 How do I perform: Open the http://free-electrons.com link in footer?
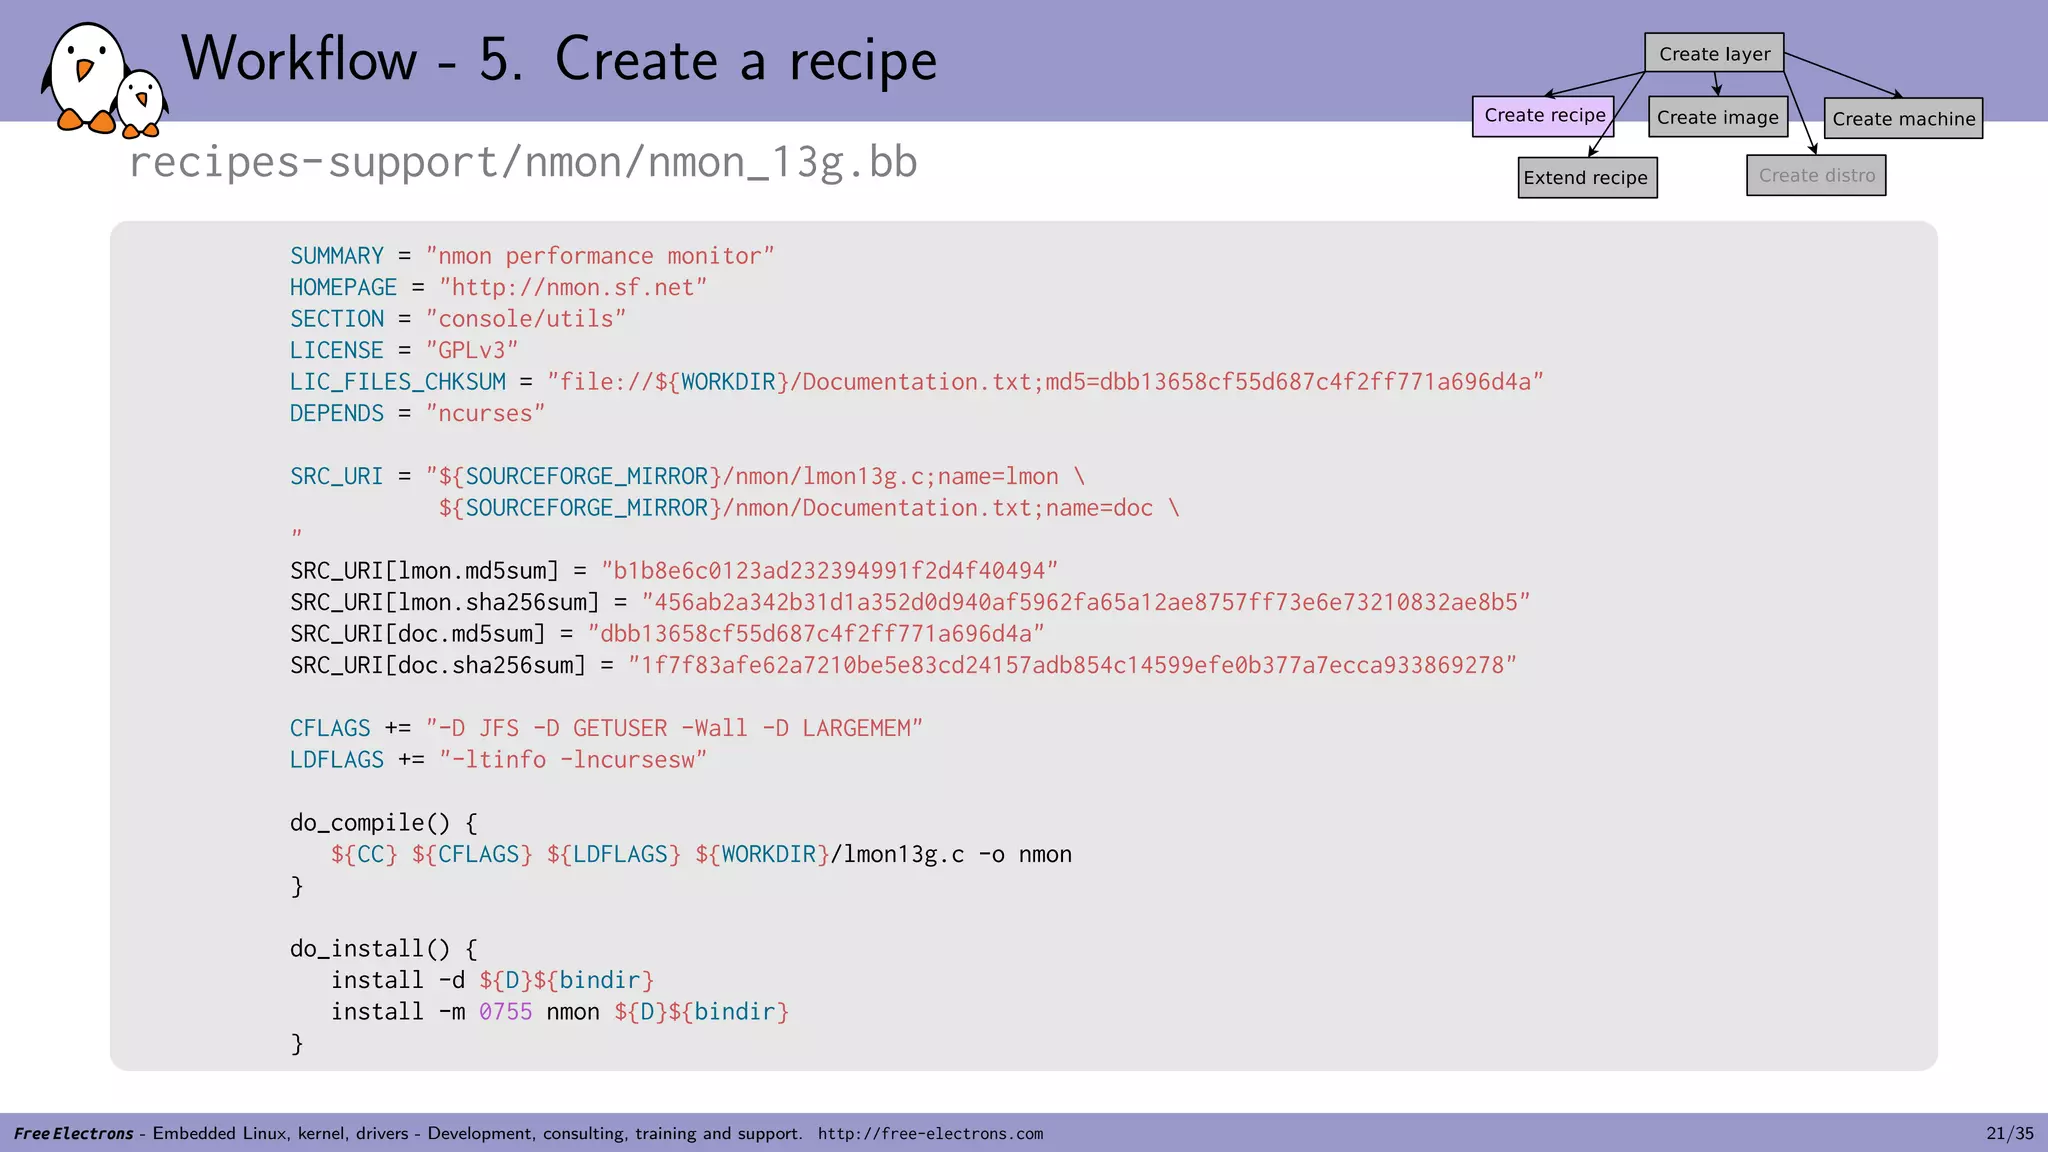click(930, 1133)
